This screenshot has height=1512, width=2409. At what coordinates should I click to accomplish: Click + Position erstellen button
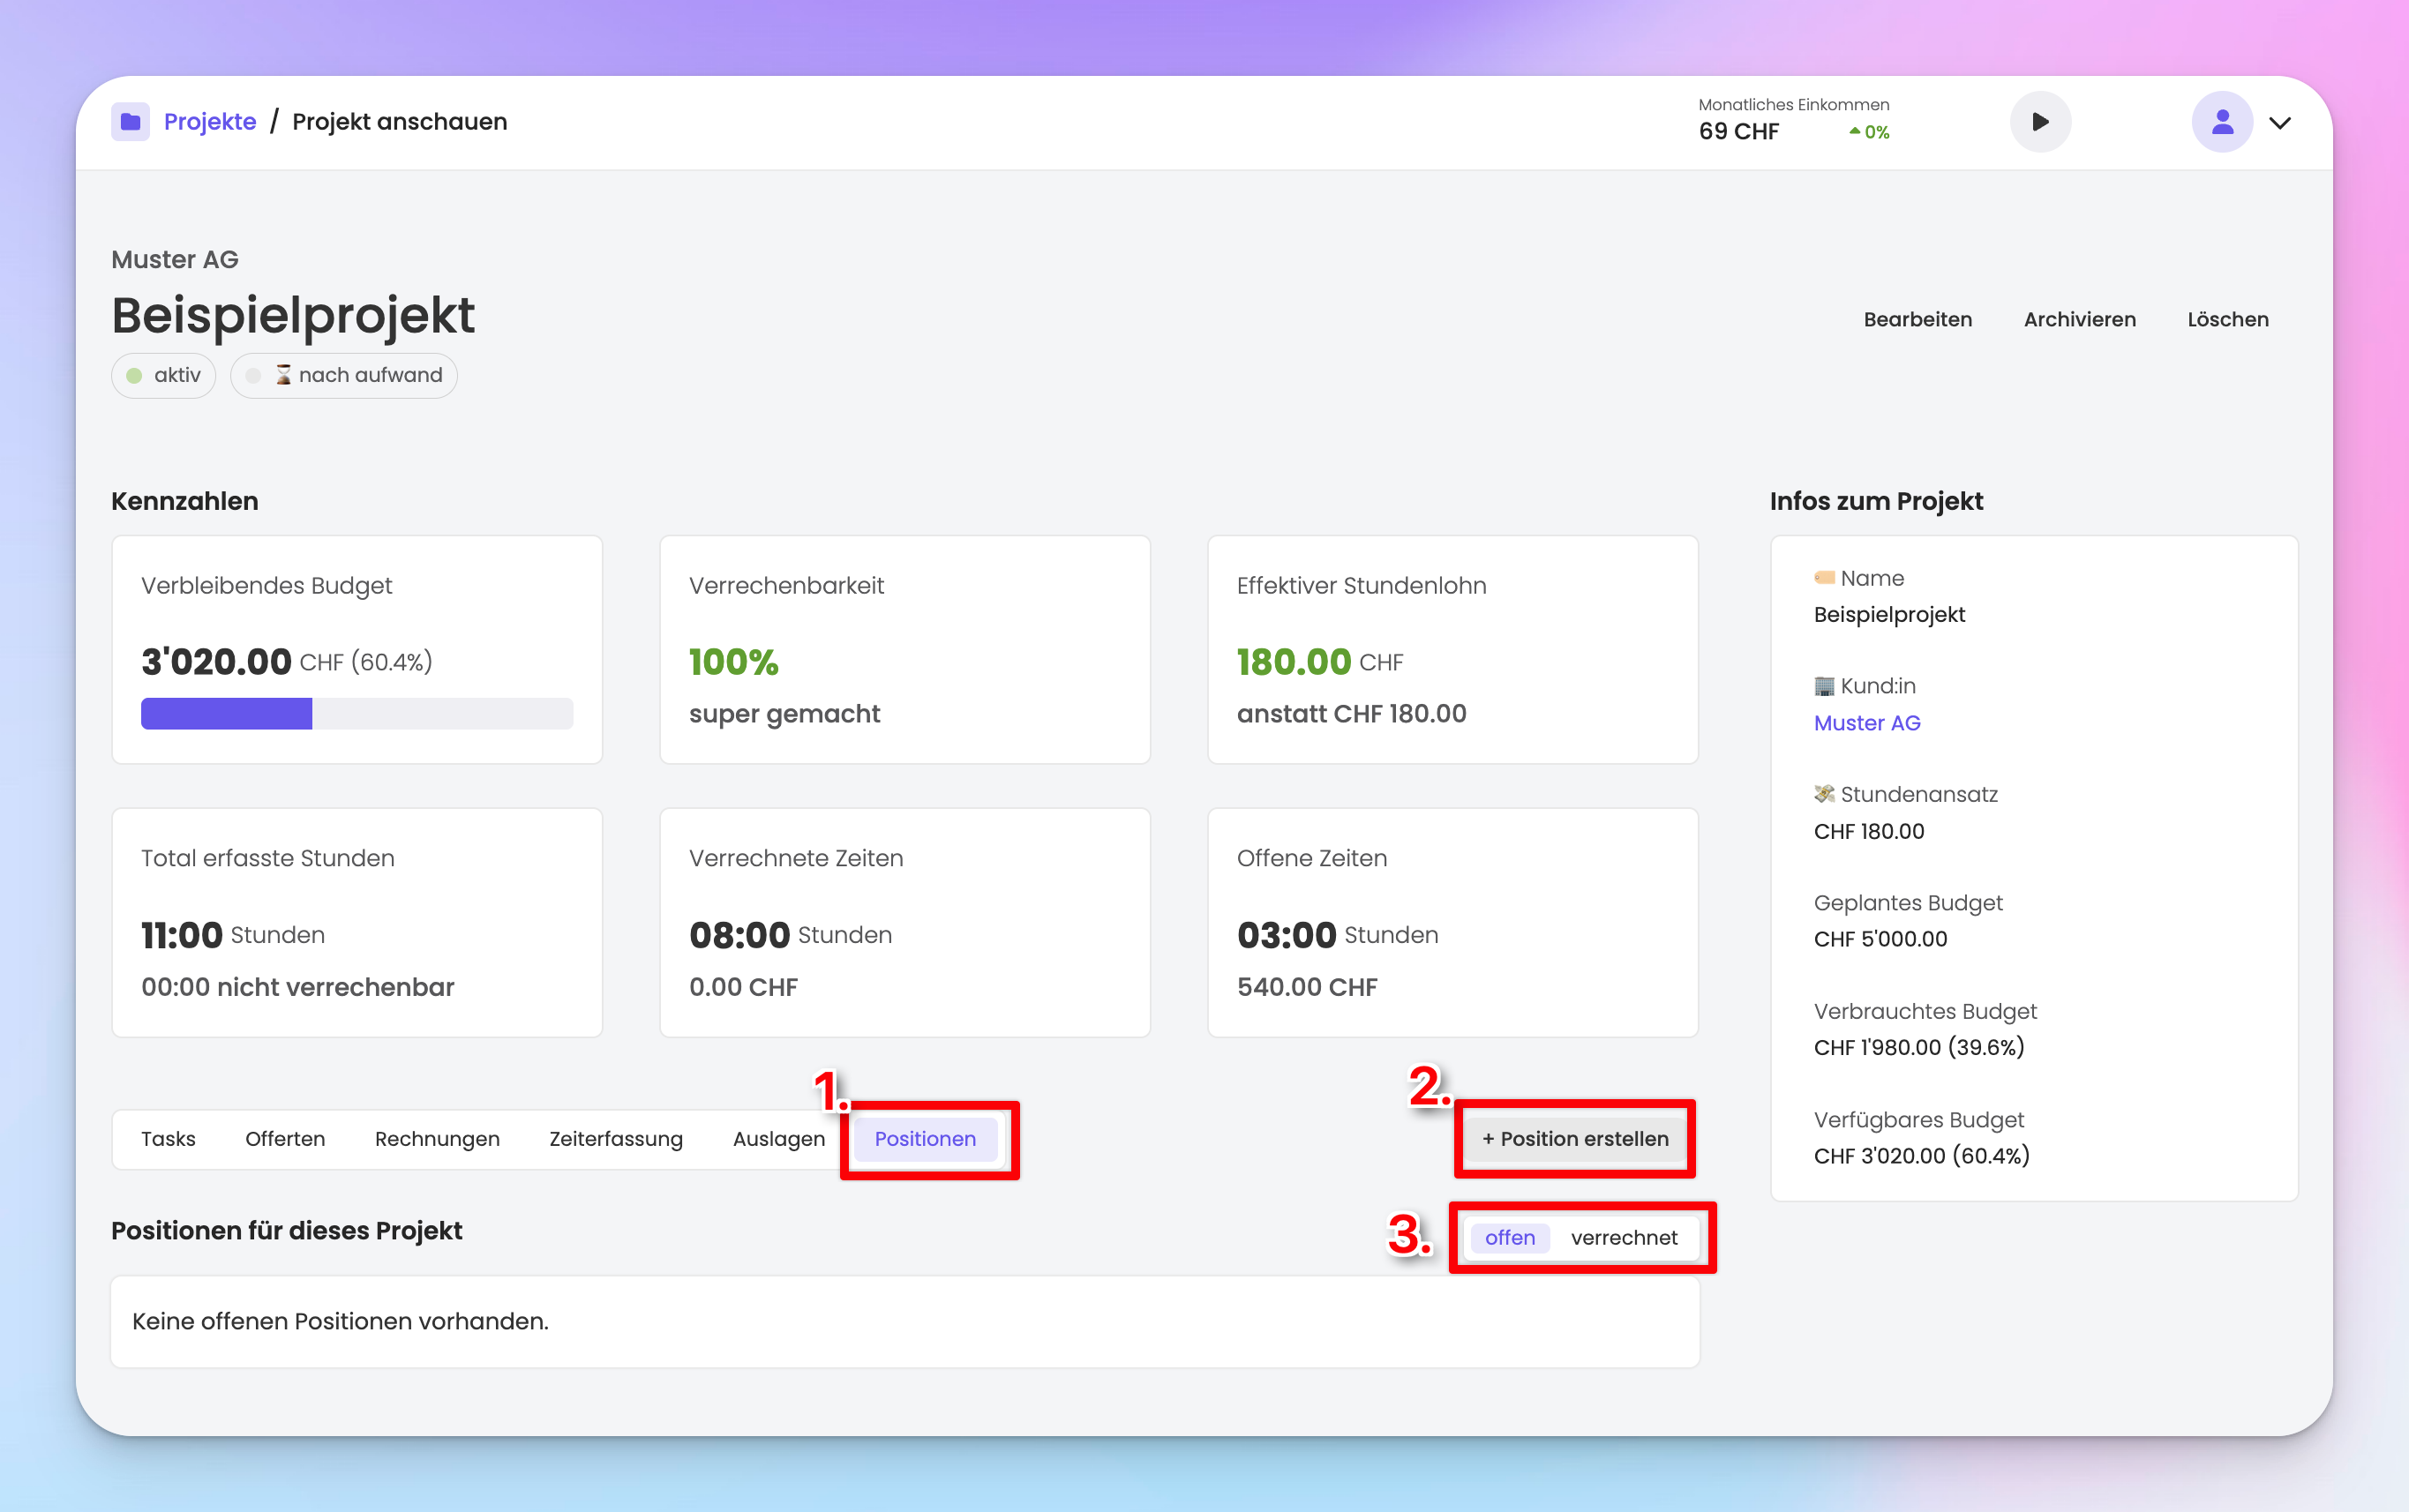pos(1574,1139)
